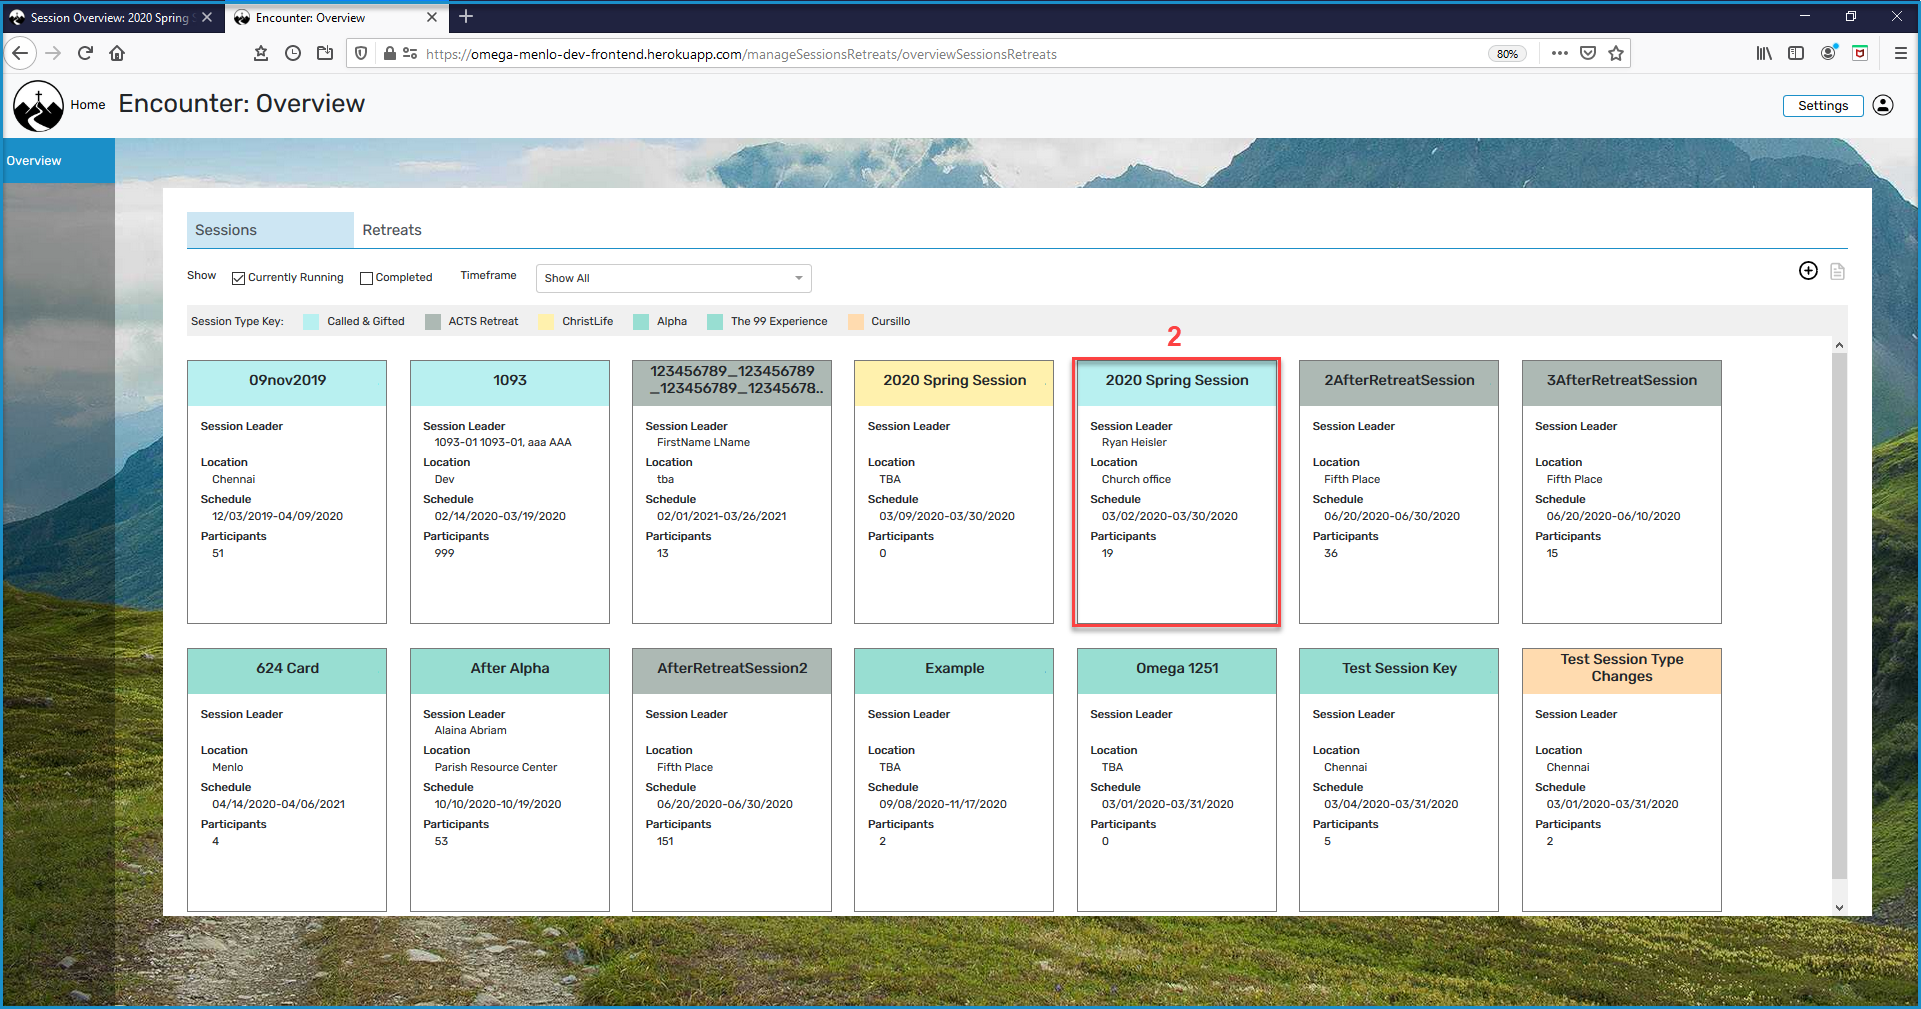This screenshot has width=1921, height=1009.
Task: Open the Test Session Type Changes card
Action: coord(1622,780)
